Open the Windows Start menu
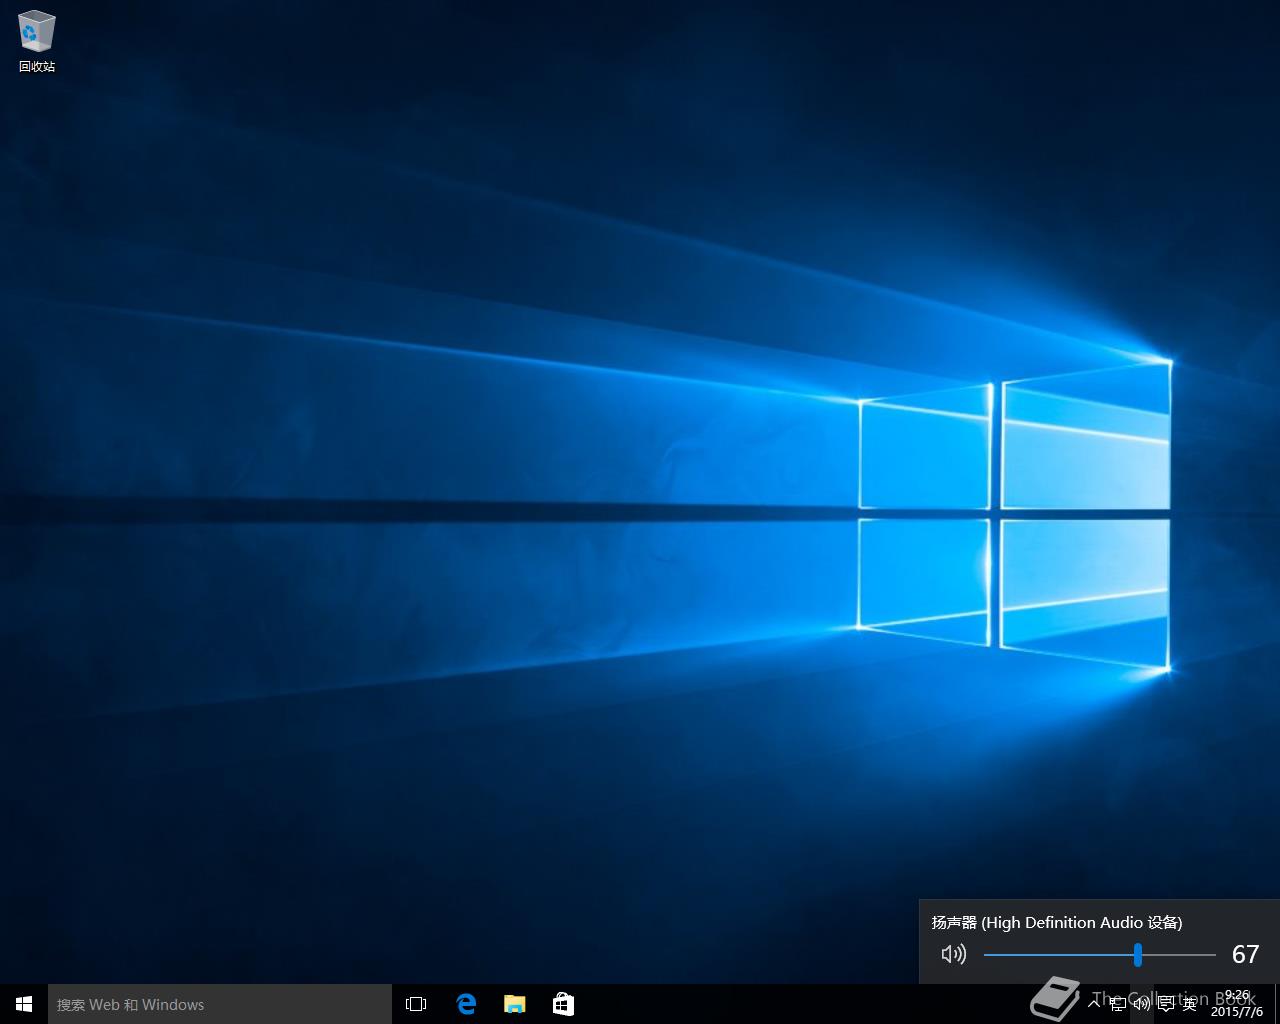Image resolution: width=1280 pixels, height=1024 pixels. (x=24, y=1004)
